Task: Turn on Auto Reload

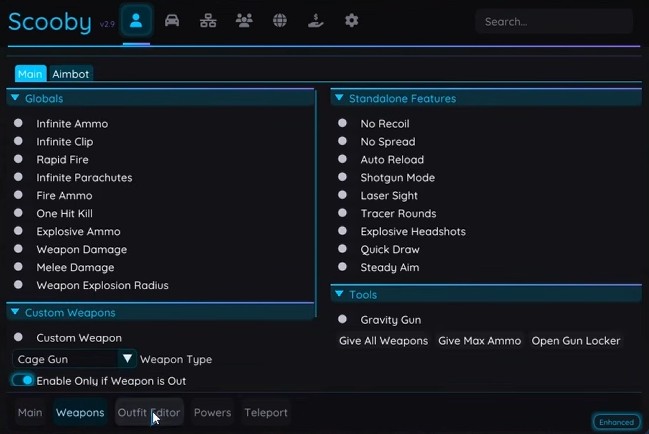Action: [x=342, y=159]
